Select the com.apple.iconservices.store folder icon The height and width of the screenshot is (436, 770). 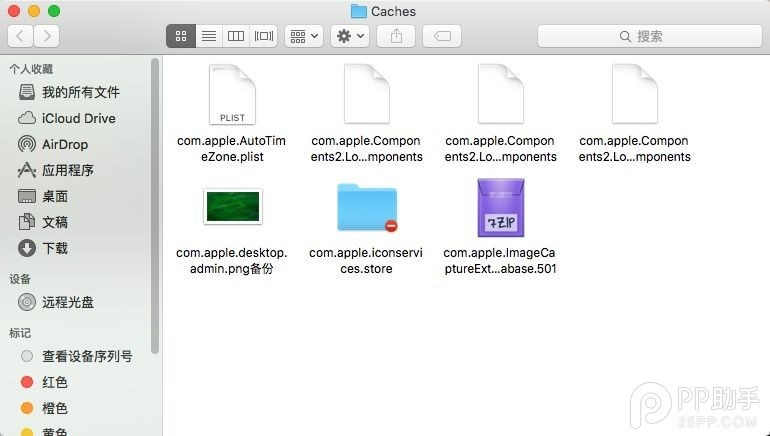point(367,207)
